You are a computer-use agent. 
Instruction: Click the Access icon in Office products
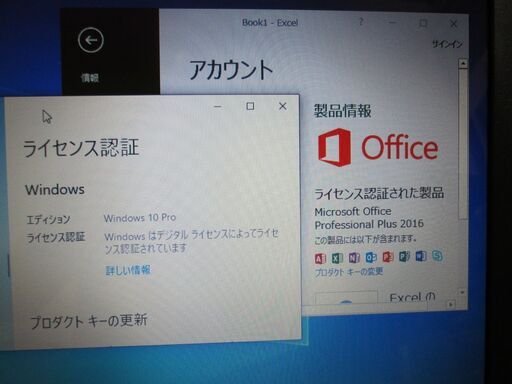[x=320, y=258]
